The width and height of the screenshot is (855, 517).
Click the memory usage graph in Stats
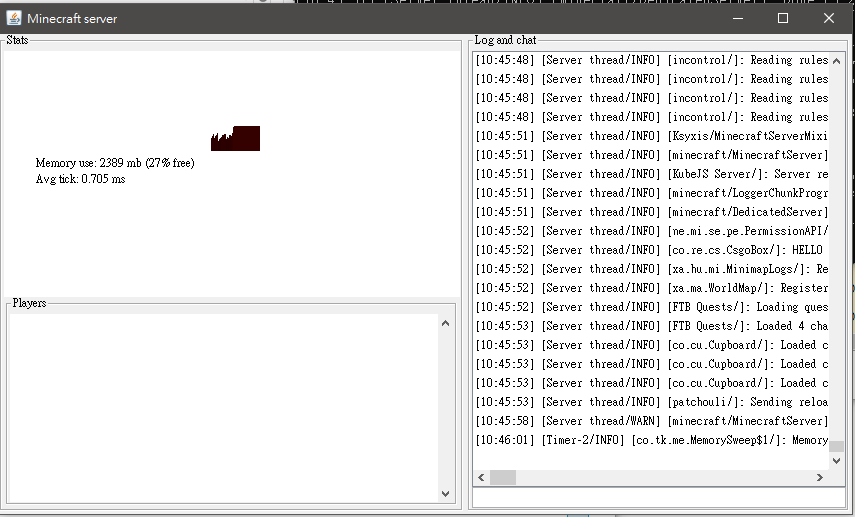click(236, 138)
